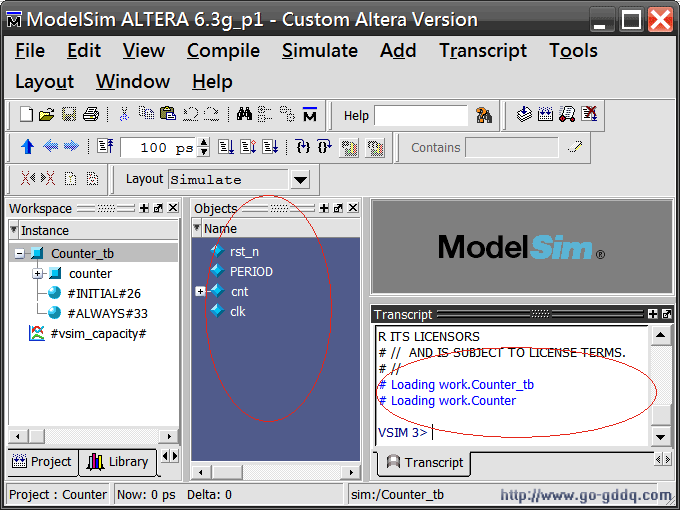The height and width of the screenshot is (510, 680).
Task: Expand the Objects pane with plus icon
Action: (x=324, y=208)
